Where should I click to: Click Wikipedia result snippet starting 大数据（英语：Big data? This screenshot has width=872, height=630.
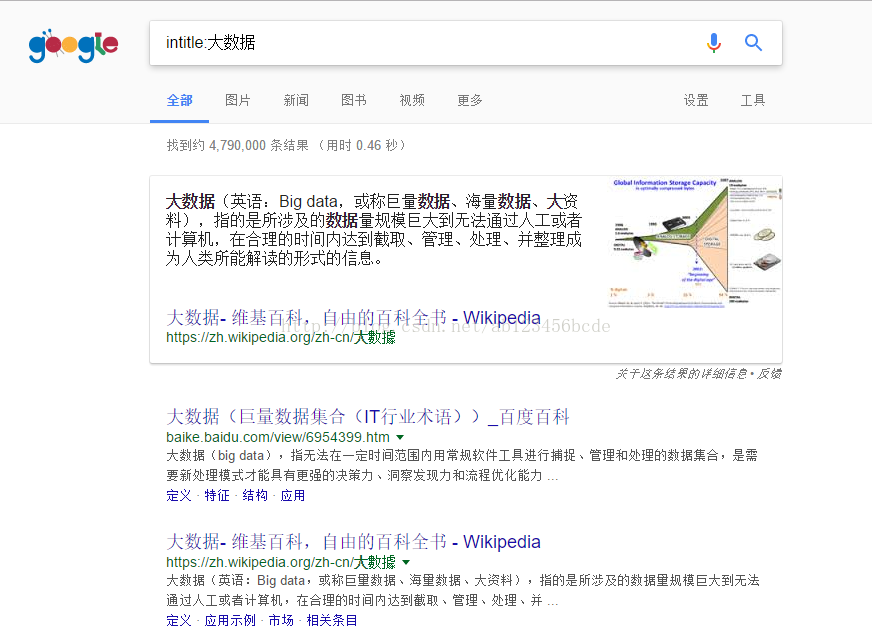[x=463, y=591]
